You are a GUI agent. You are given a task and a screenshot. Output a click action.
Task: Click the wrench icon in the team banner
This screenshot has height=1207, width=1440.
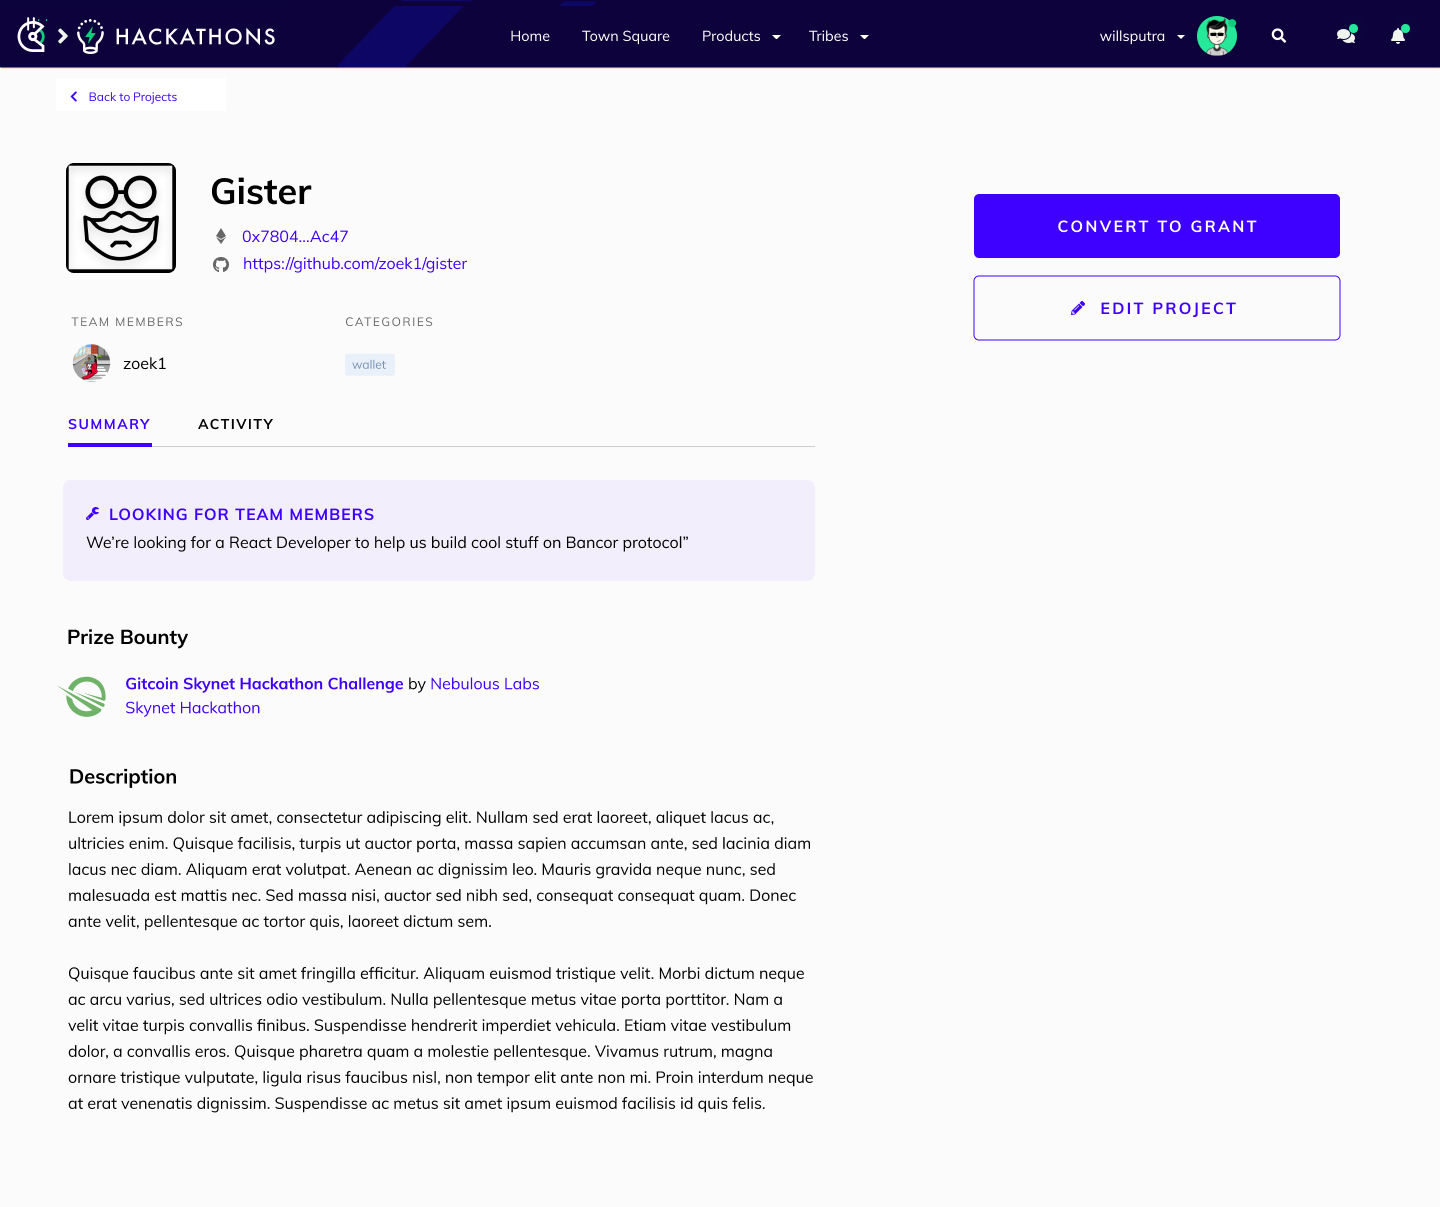point(92,513)
